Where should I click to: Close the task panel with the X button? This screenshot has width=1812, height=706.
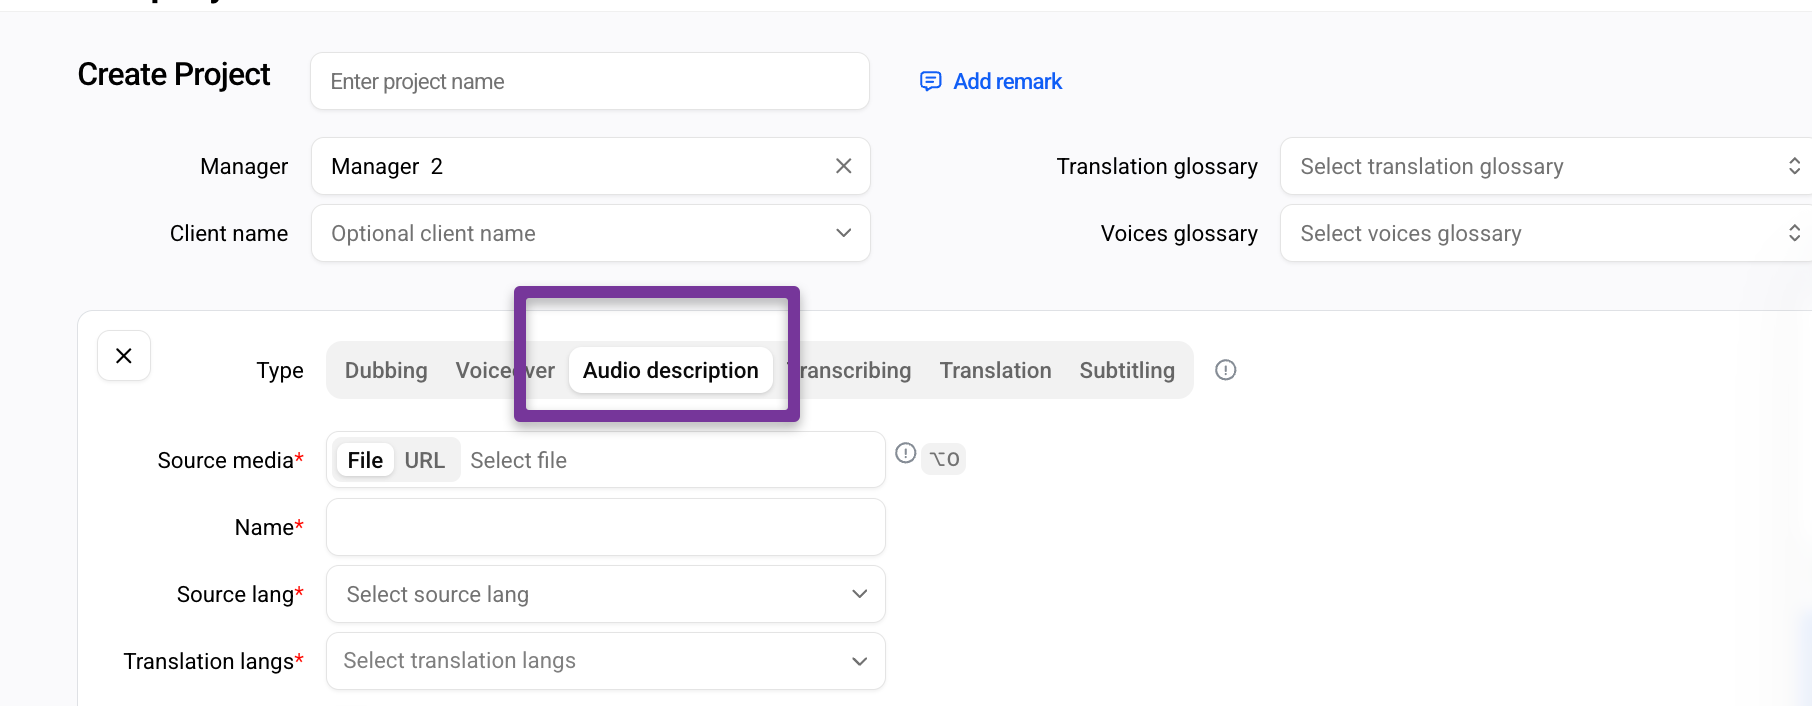(124, 355)
